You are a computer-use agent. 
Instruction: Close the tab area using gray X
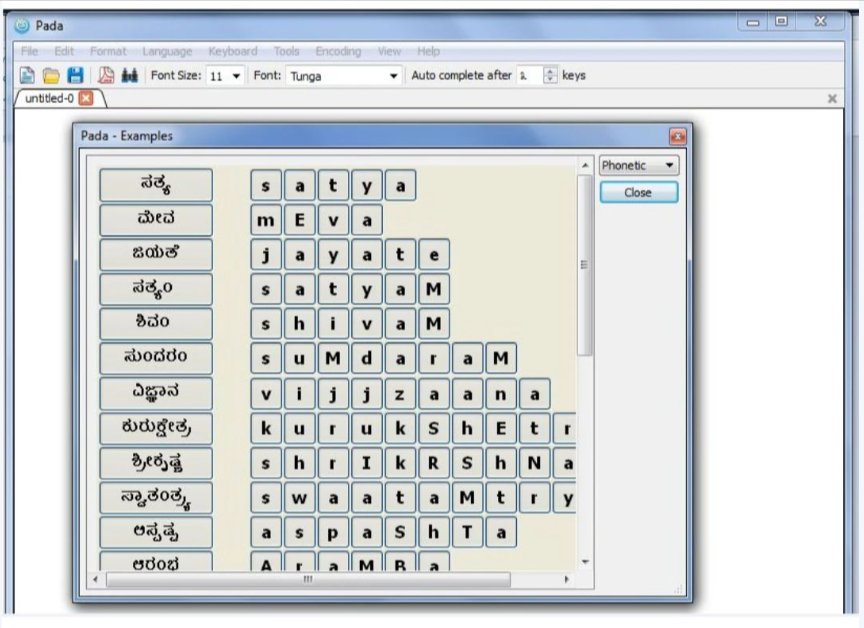point(832,99)
